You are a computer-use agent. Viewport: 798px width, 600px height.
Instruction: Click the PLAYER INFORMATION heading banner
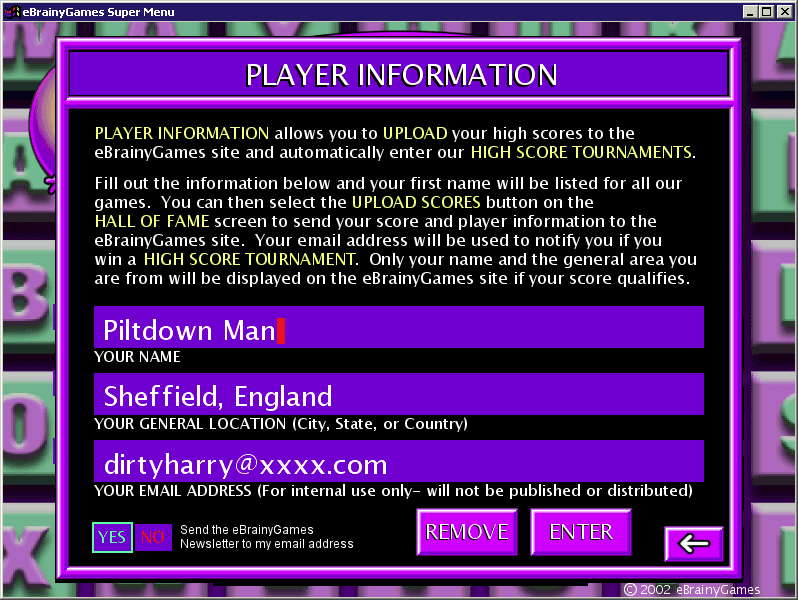pos(399,74)
